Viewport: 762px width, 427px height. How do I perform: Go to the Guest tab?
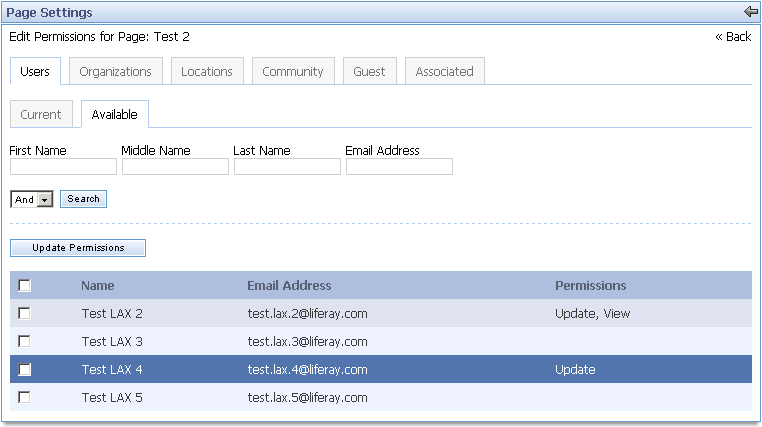point(369,72)
